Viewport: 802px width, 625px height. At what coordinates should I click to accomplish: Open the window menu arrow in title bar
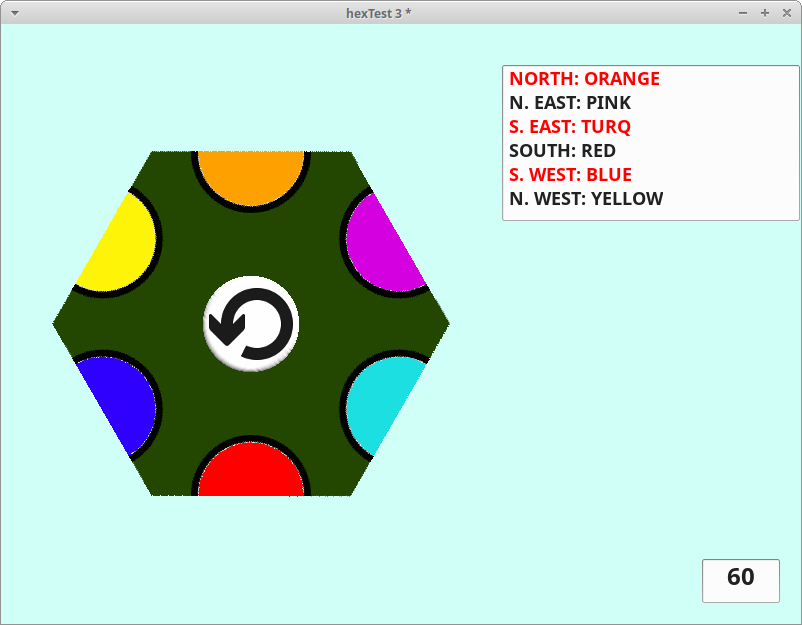click(15, 12)
